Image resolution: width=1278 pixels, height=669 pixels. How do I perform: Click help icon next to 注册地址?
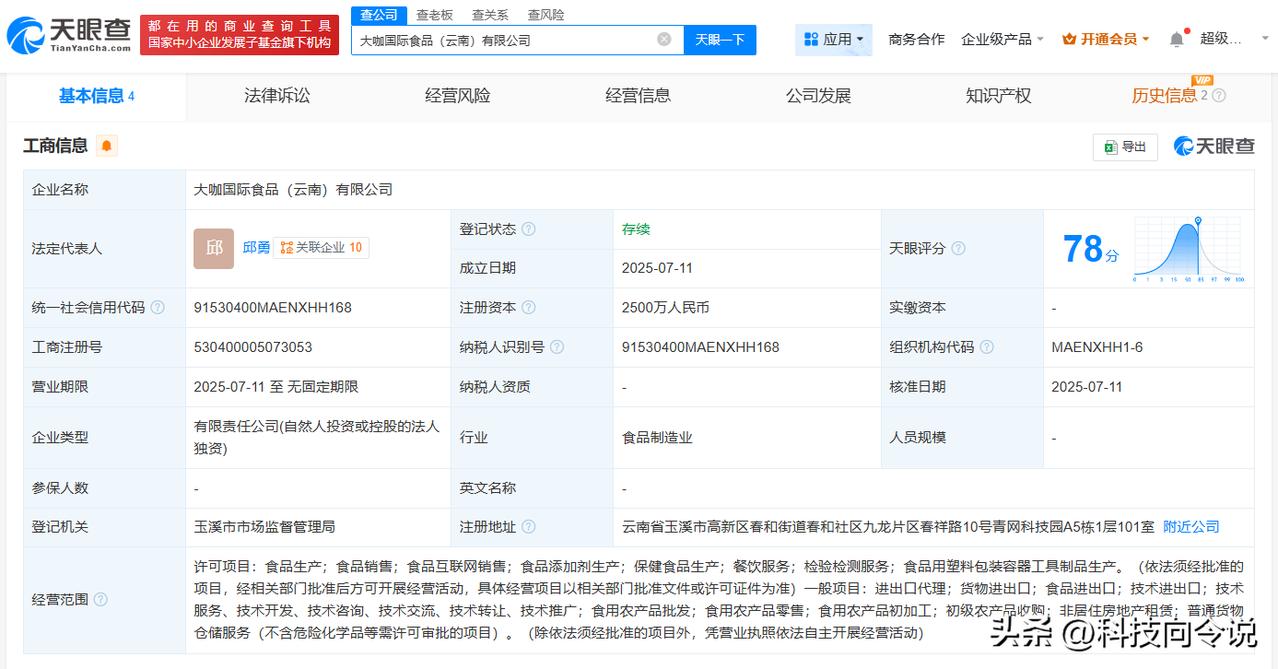528,527
